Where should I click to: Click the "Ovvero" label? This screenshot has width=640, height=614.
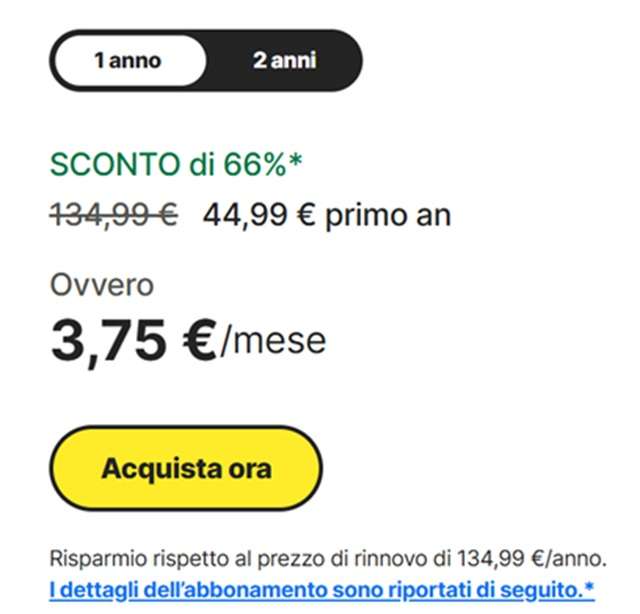[x=102, y=285]
